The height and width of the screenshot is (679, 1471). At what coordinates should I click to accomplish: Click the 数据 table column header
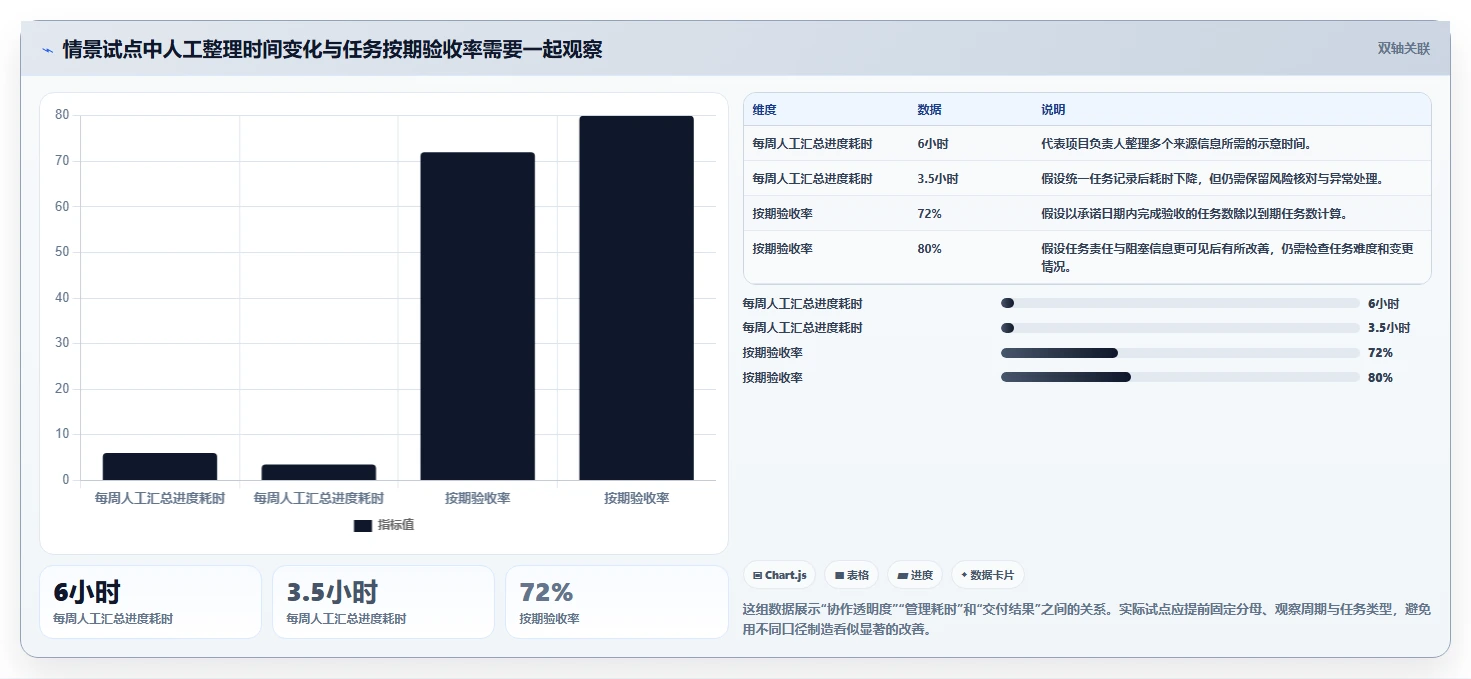[929, 110]
